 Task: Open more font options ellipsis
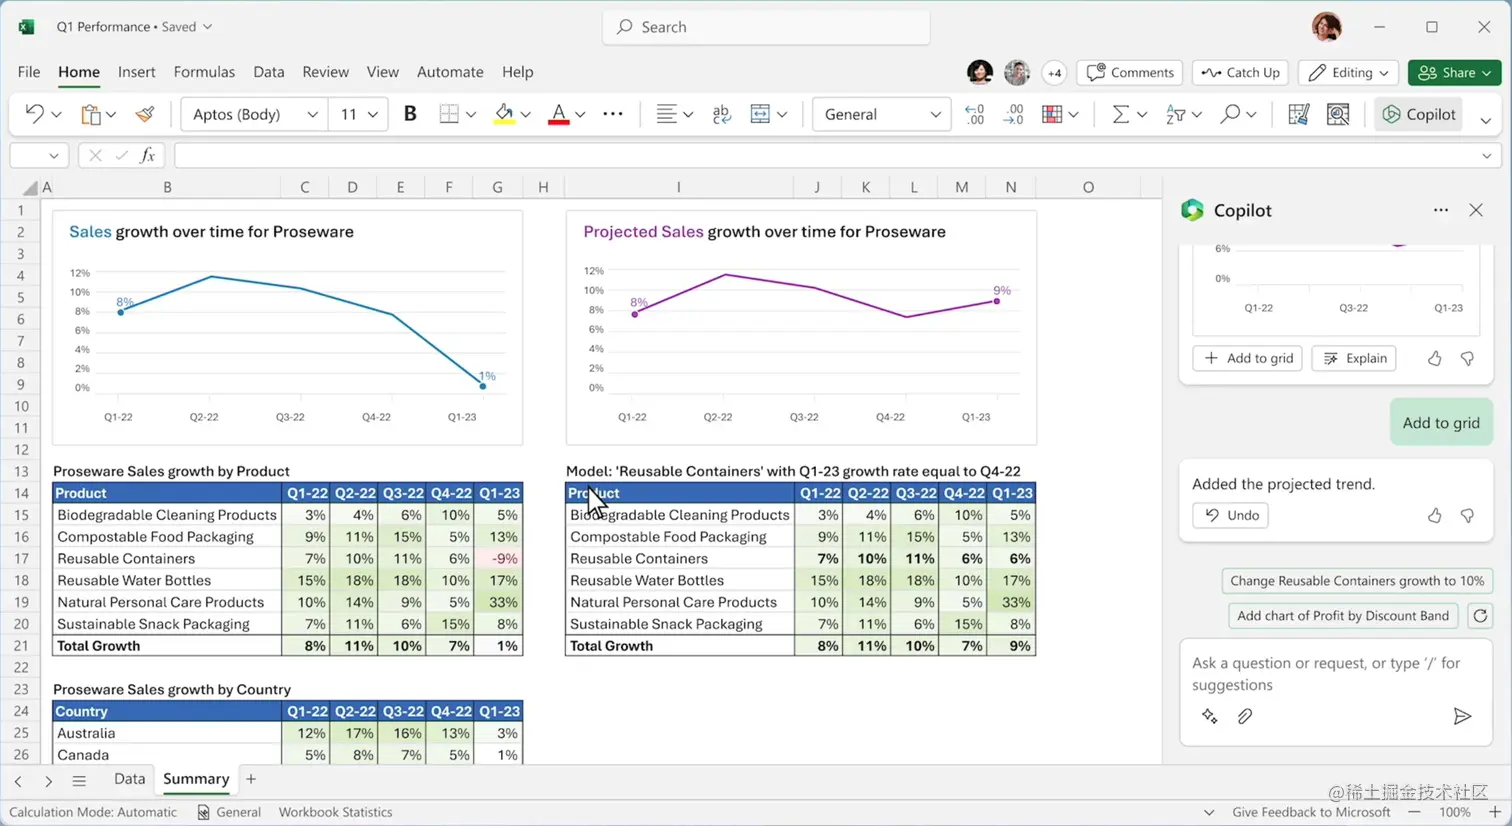click(613, 114)
